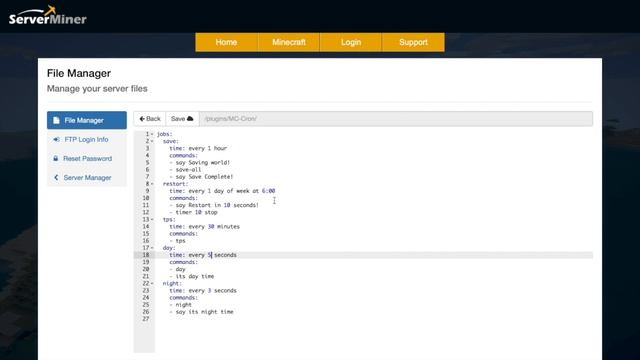Save the file with Save button
The height and width of the screenshot is (360, 640).
[x=182, y=119]
